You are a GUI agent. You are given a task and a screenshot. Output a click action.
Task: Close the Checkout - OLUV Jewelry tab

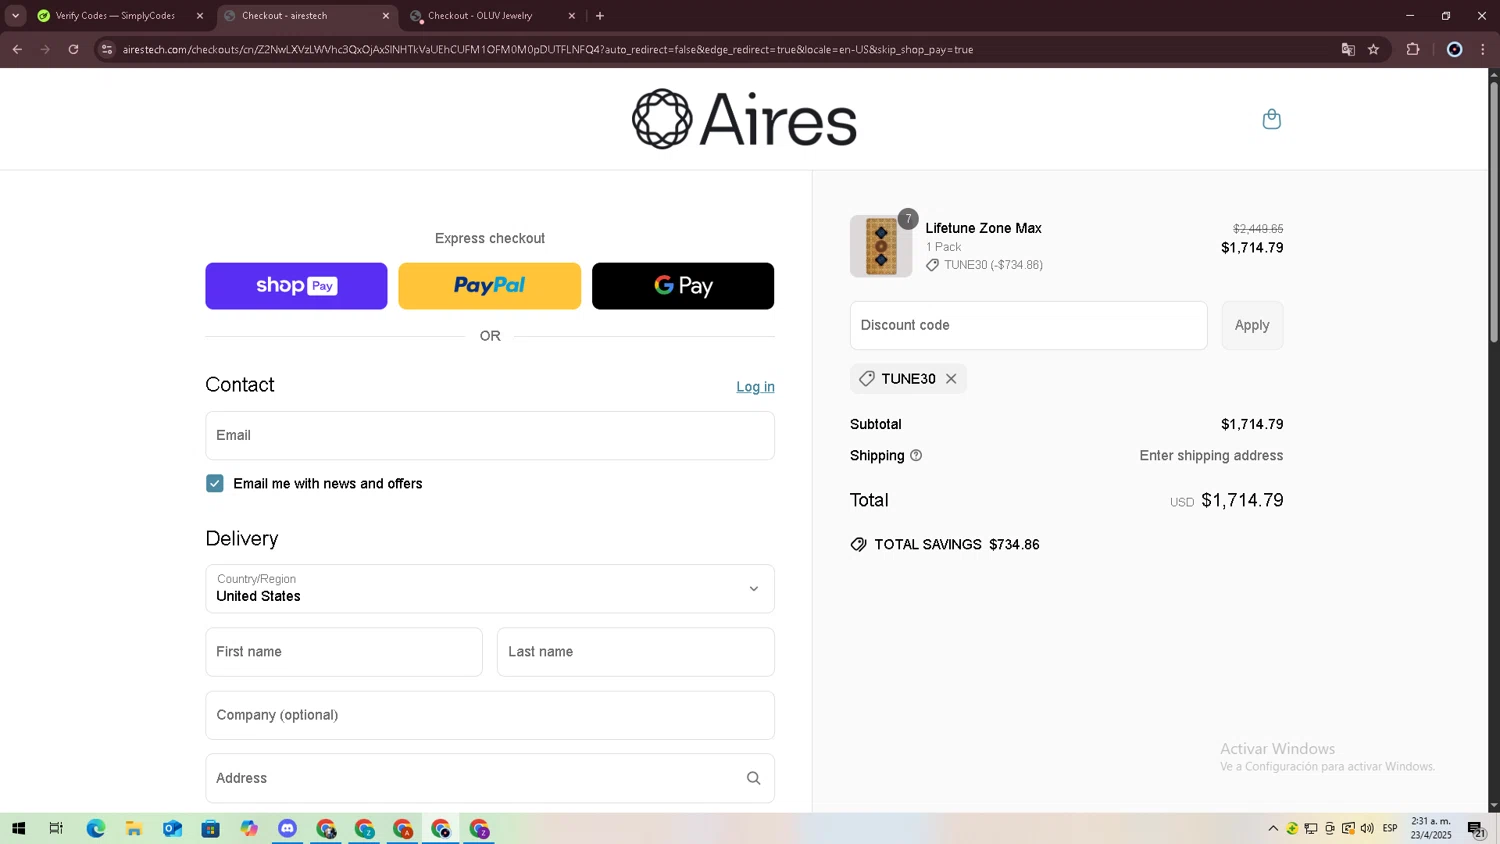(572, 16)
